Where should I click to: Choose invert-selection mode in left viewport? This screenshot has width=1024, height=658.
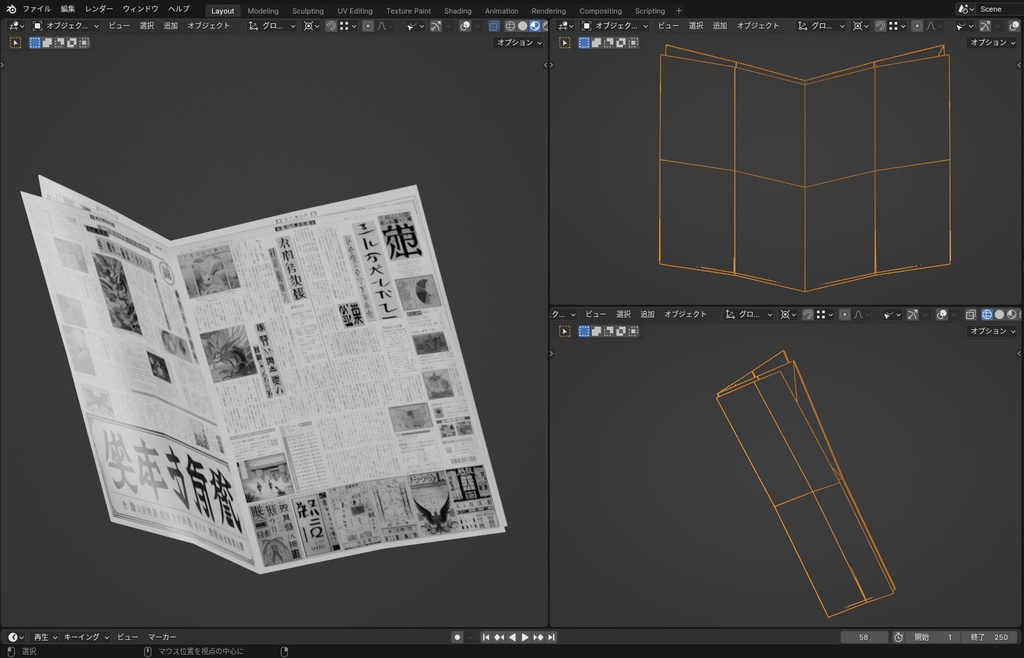tap(72, 43)
